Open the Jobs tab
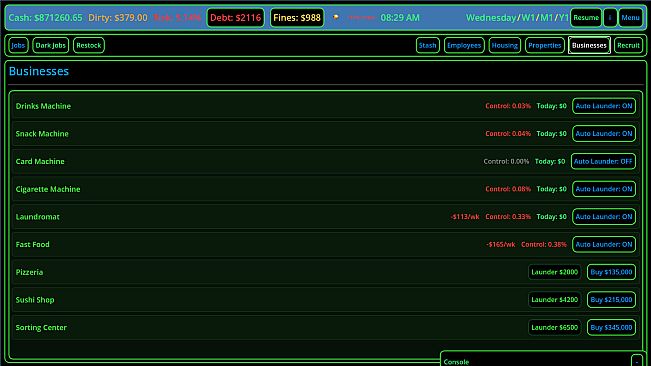This screenshot has width=651, height=366. point(18,45)
